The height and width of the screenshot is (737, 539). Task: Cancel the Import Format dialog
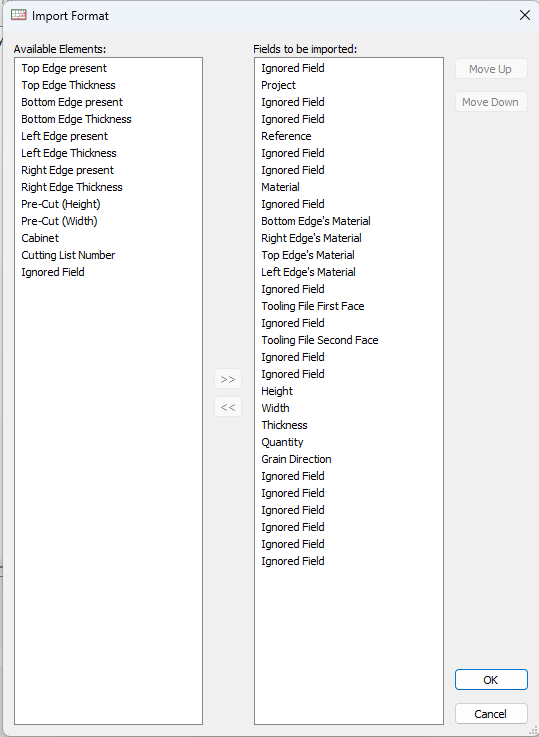pyautogui.click(x=491, y=713)
